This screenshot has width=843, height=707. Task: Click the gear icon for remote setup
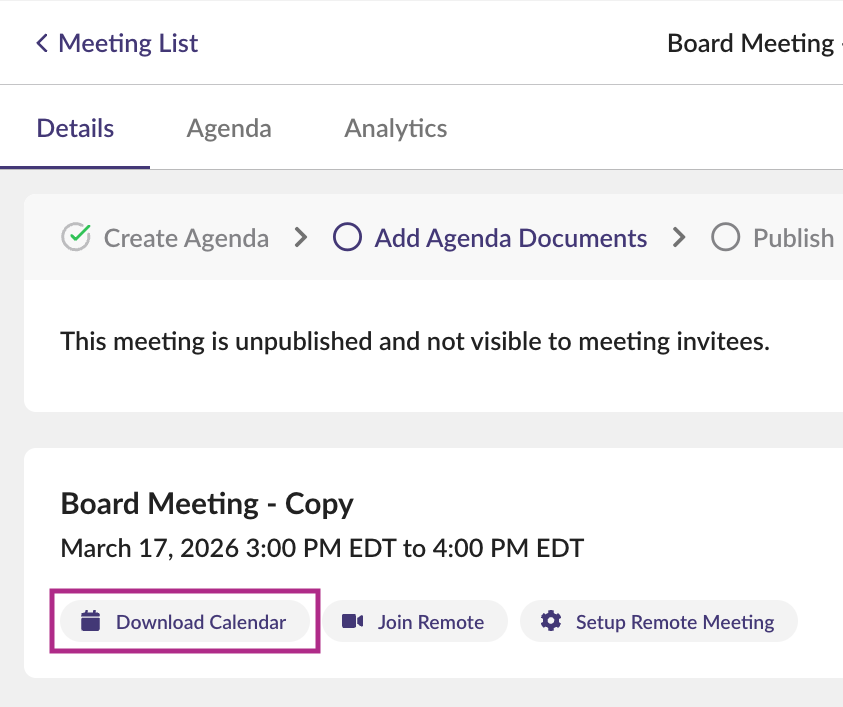pos(551,621)
